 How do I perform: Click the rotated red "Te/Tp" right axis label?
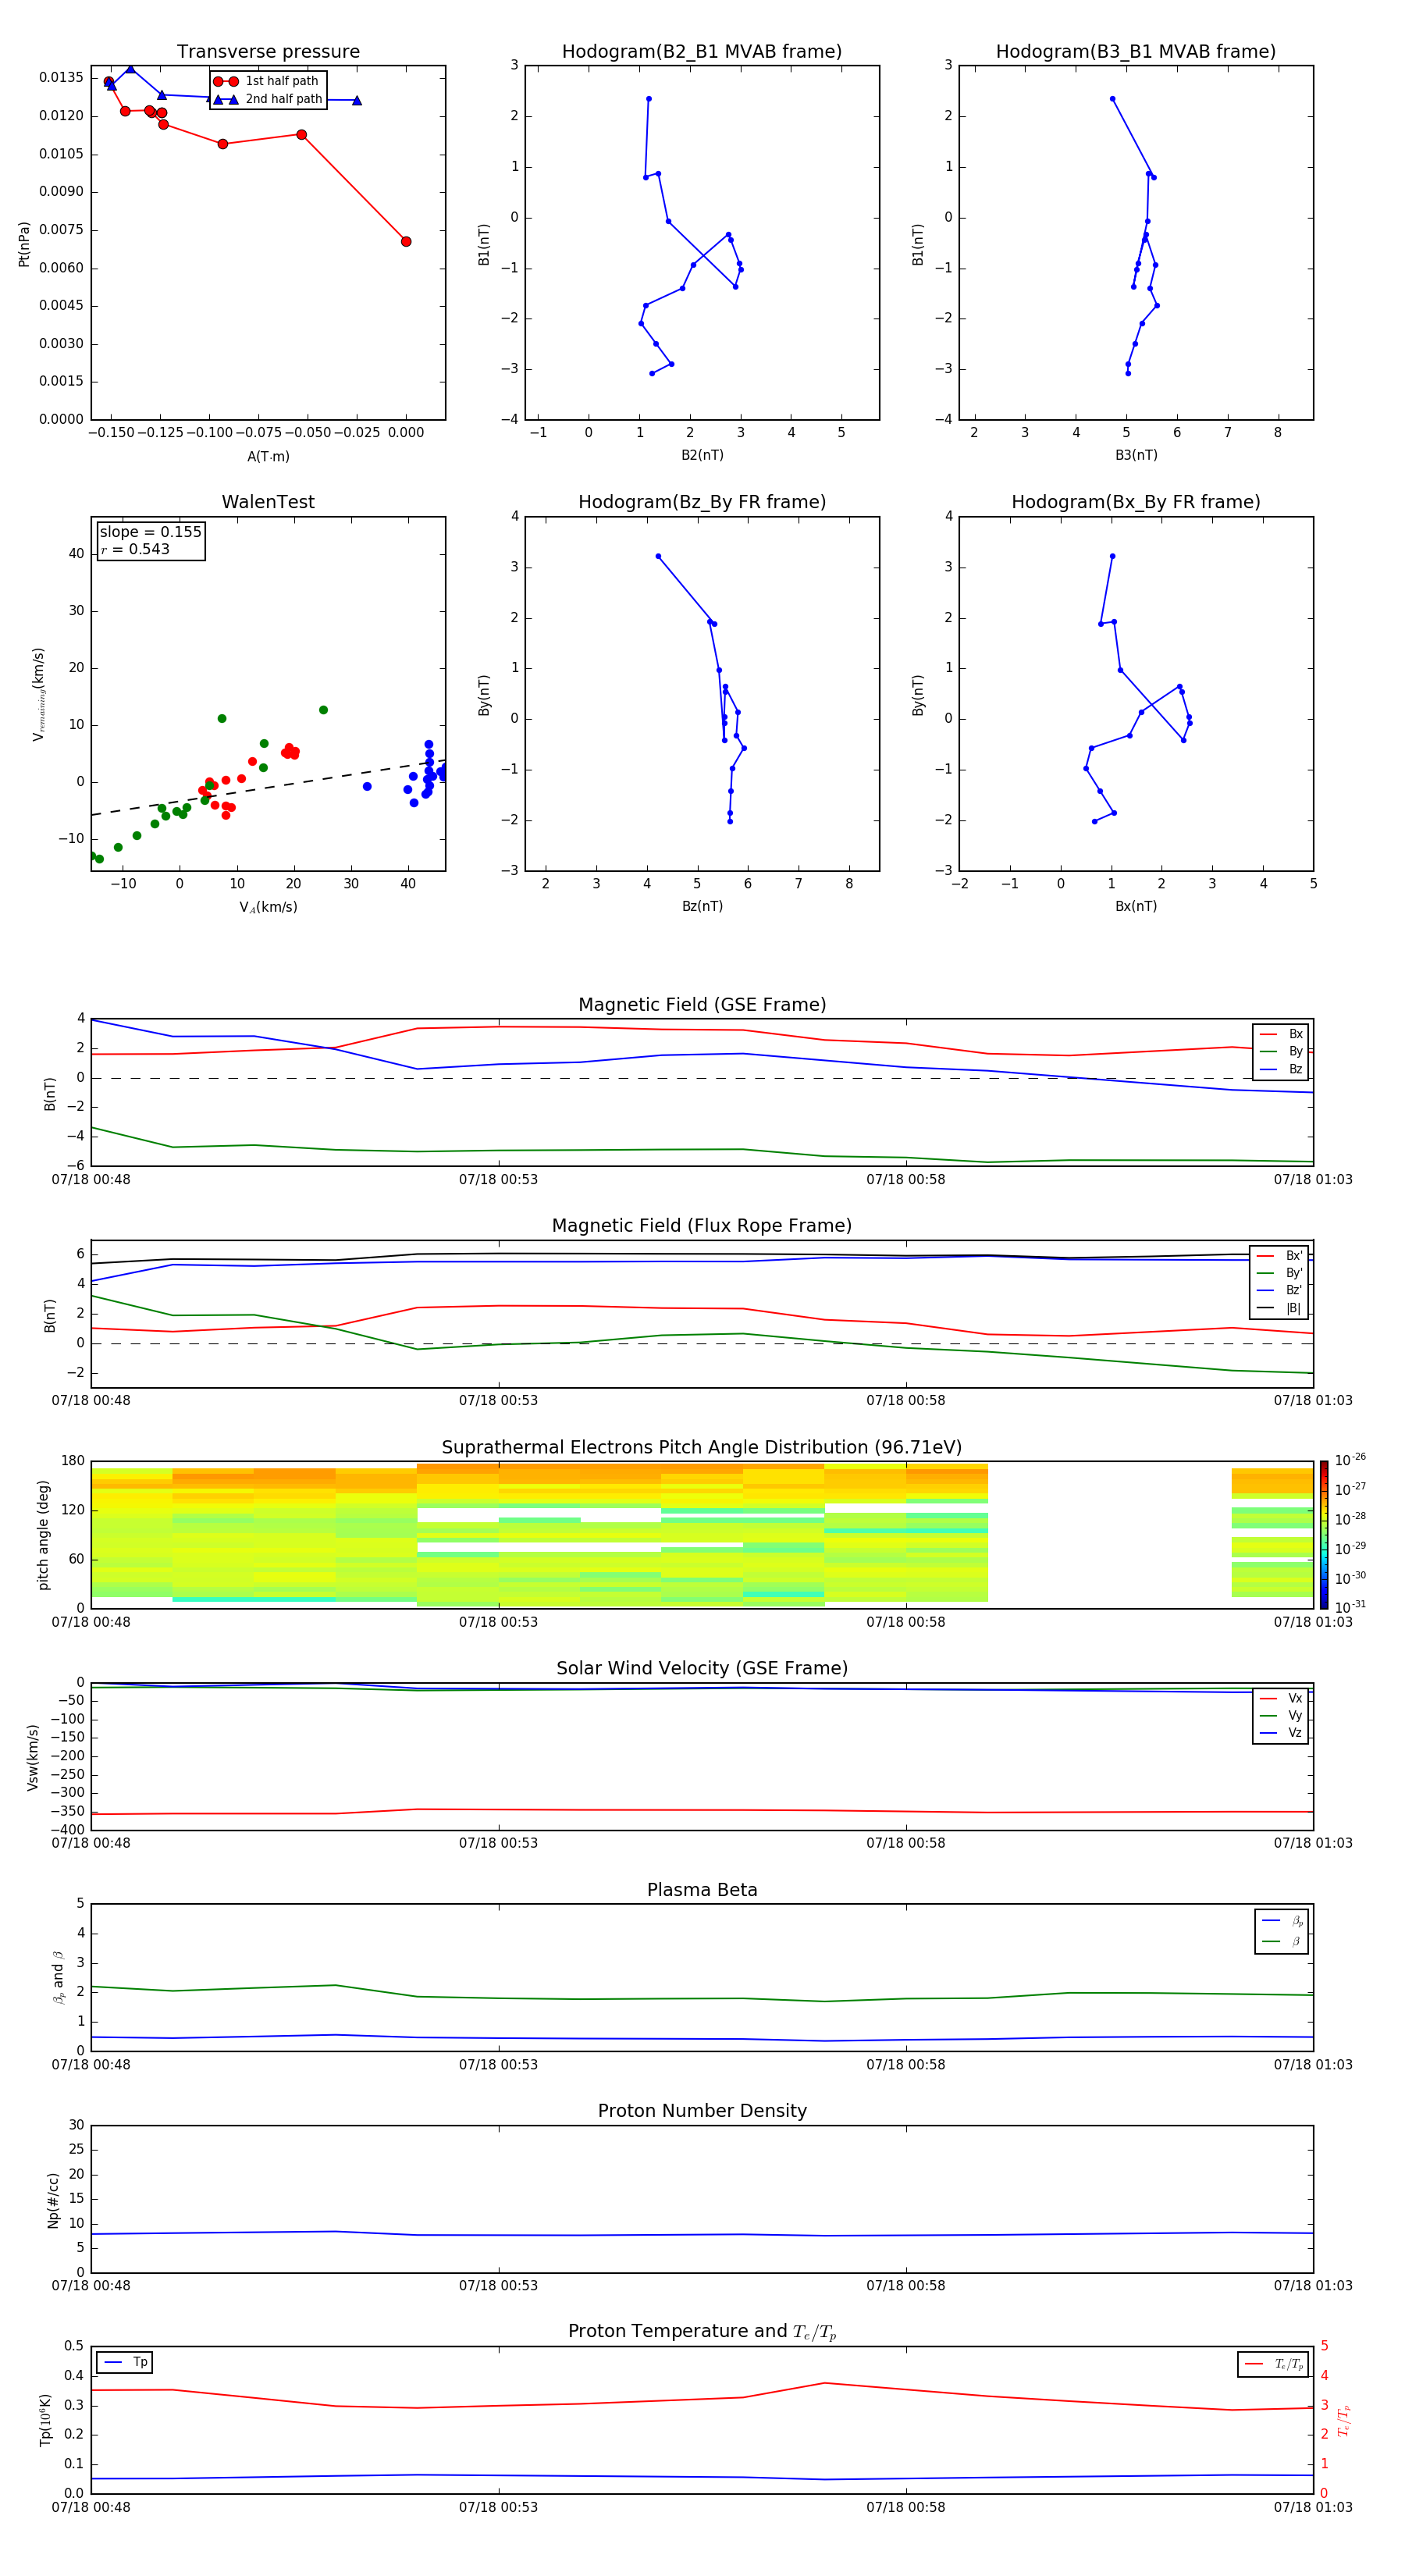[1343, 2420]
